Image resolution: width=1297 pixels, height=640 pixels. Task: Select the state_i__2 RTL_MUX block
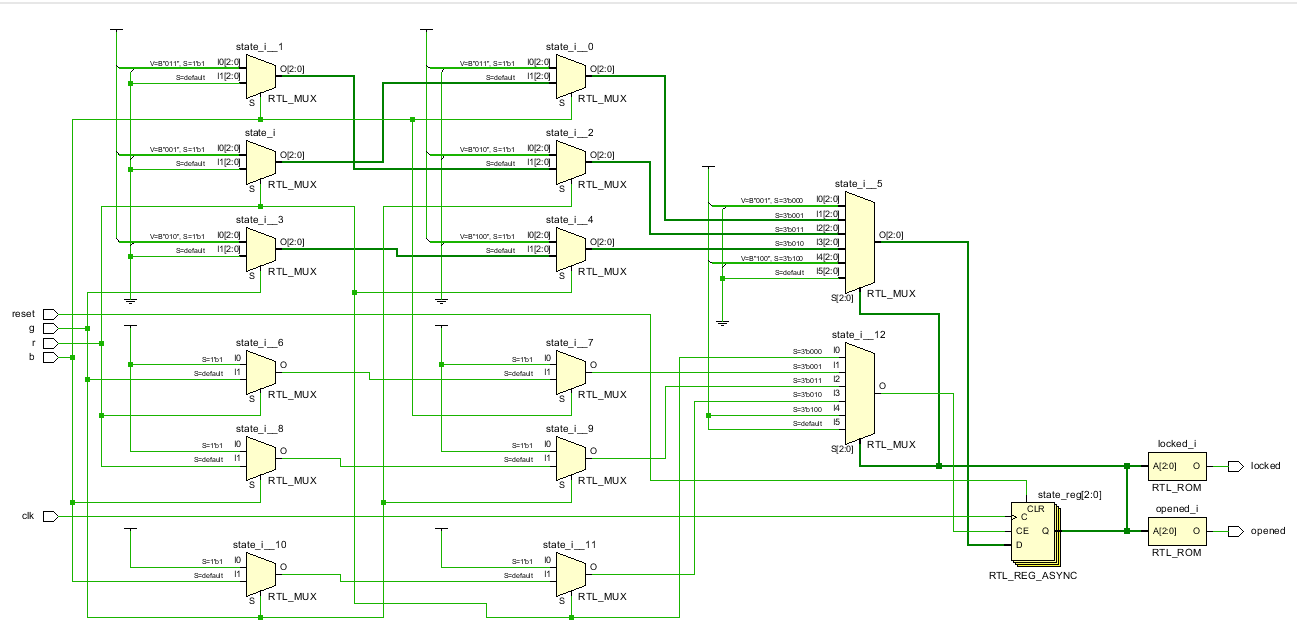click(x=570, y=161)
